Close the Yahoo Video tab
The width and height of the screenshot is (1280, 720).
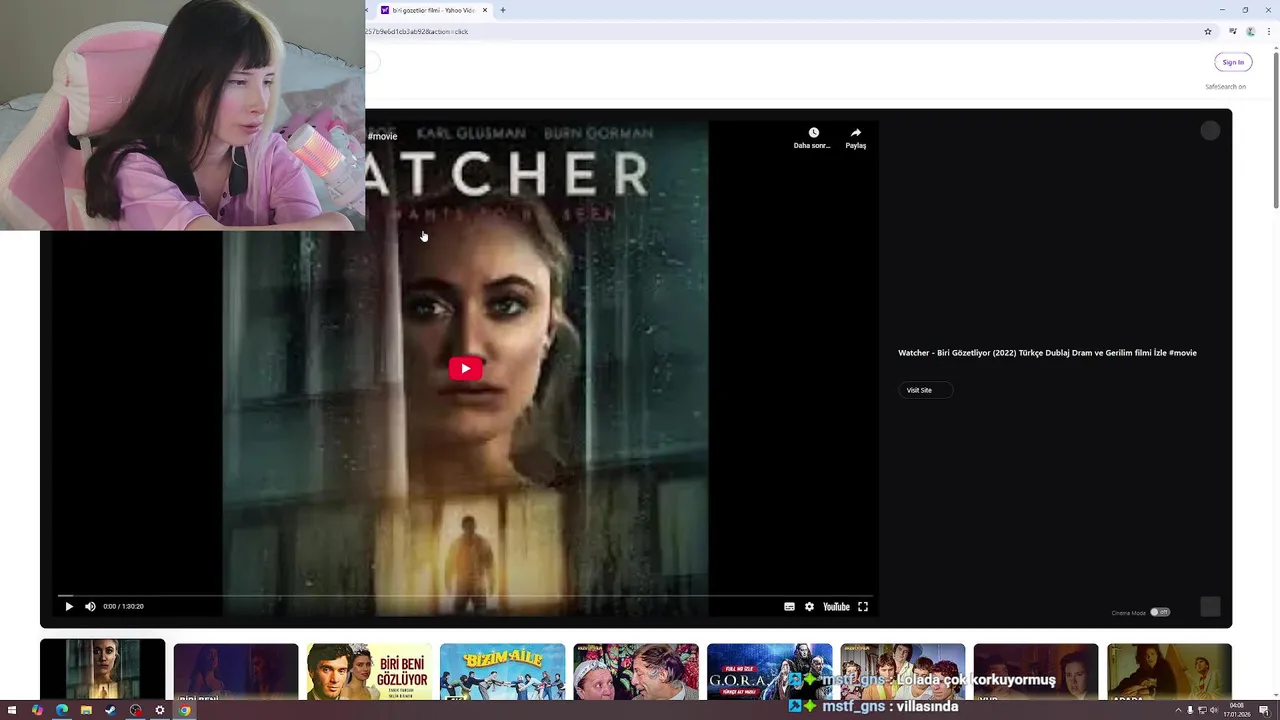click(x=485, y=10)
